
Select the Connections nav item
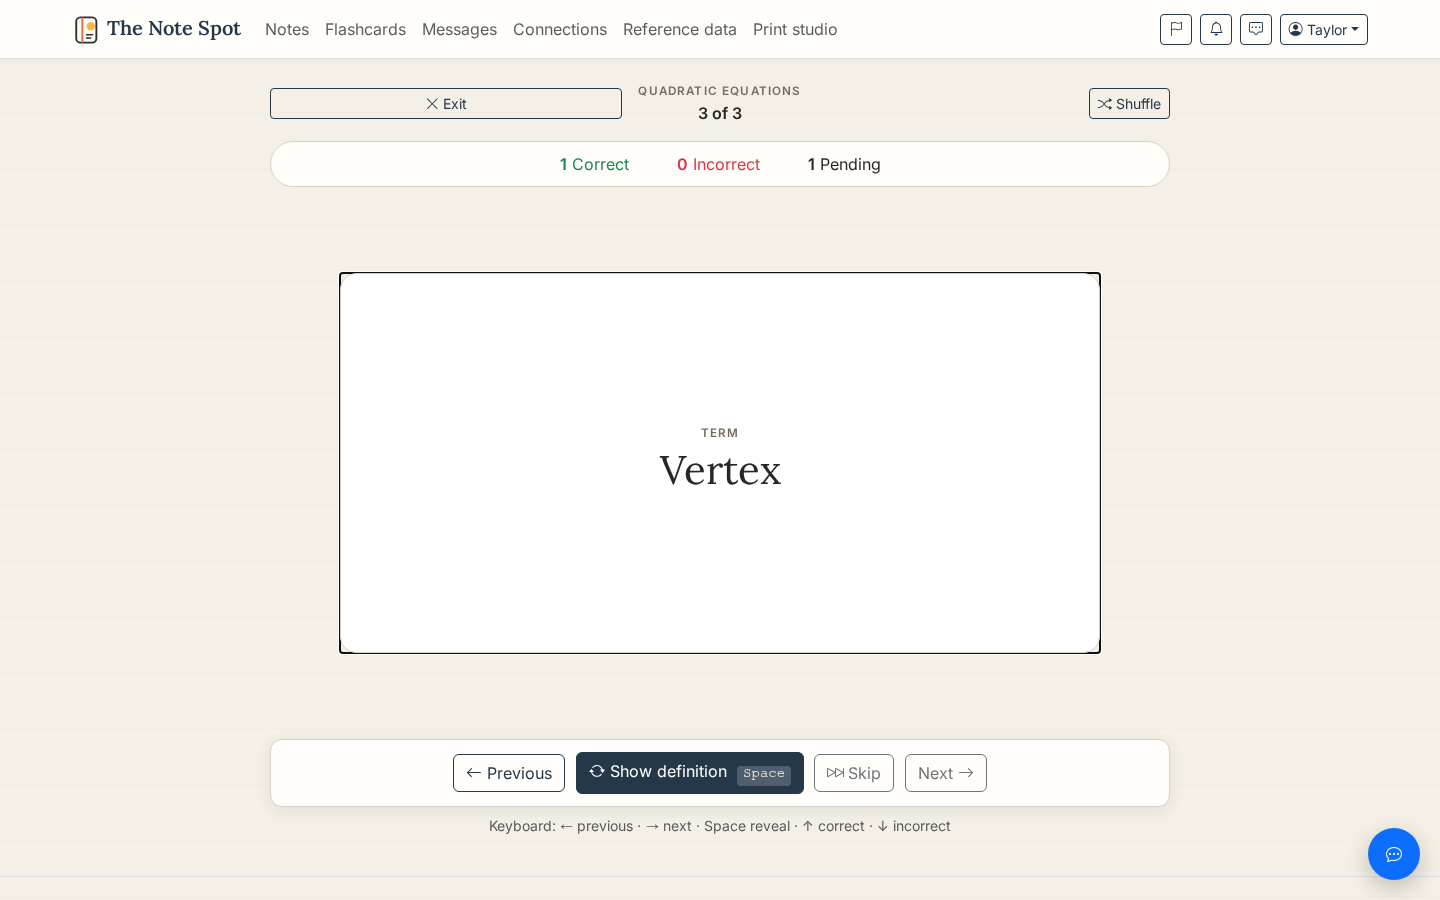coord(560,29)
